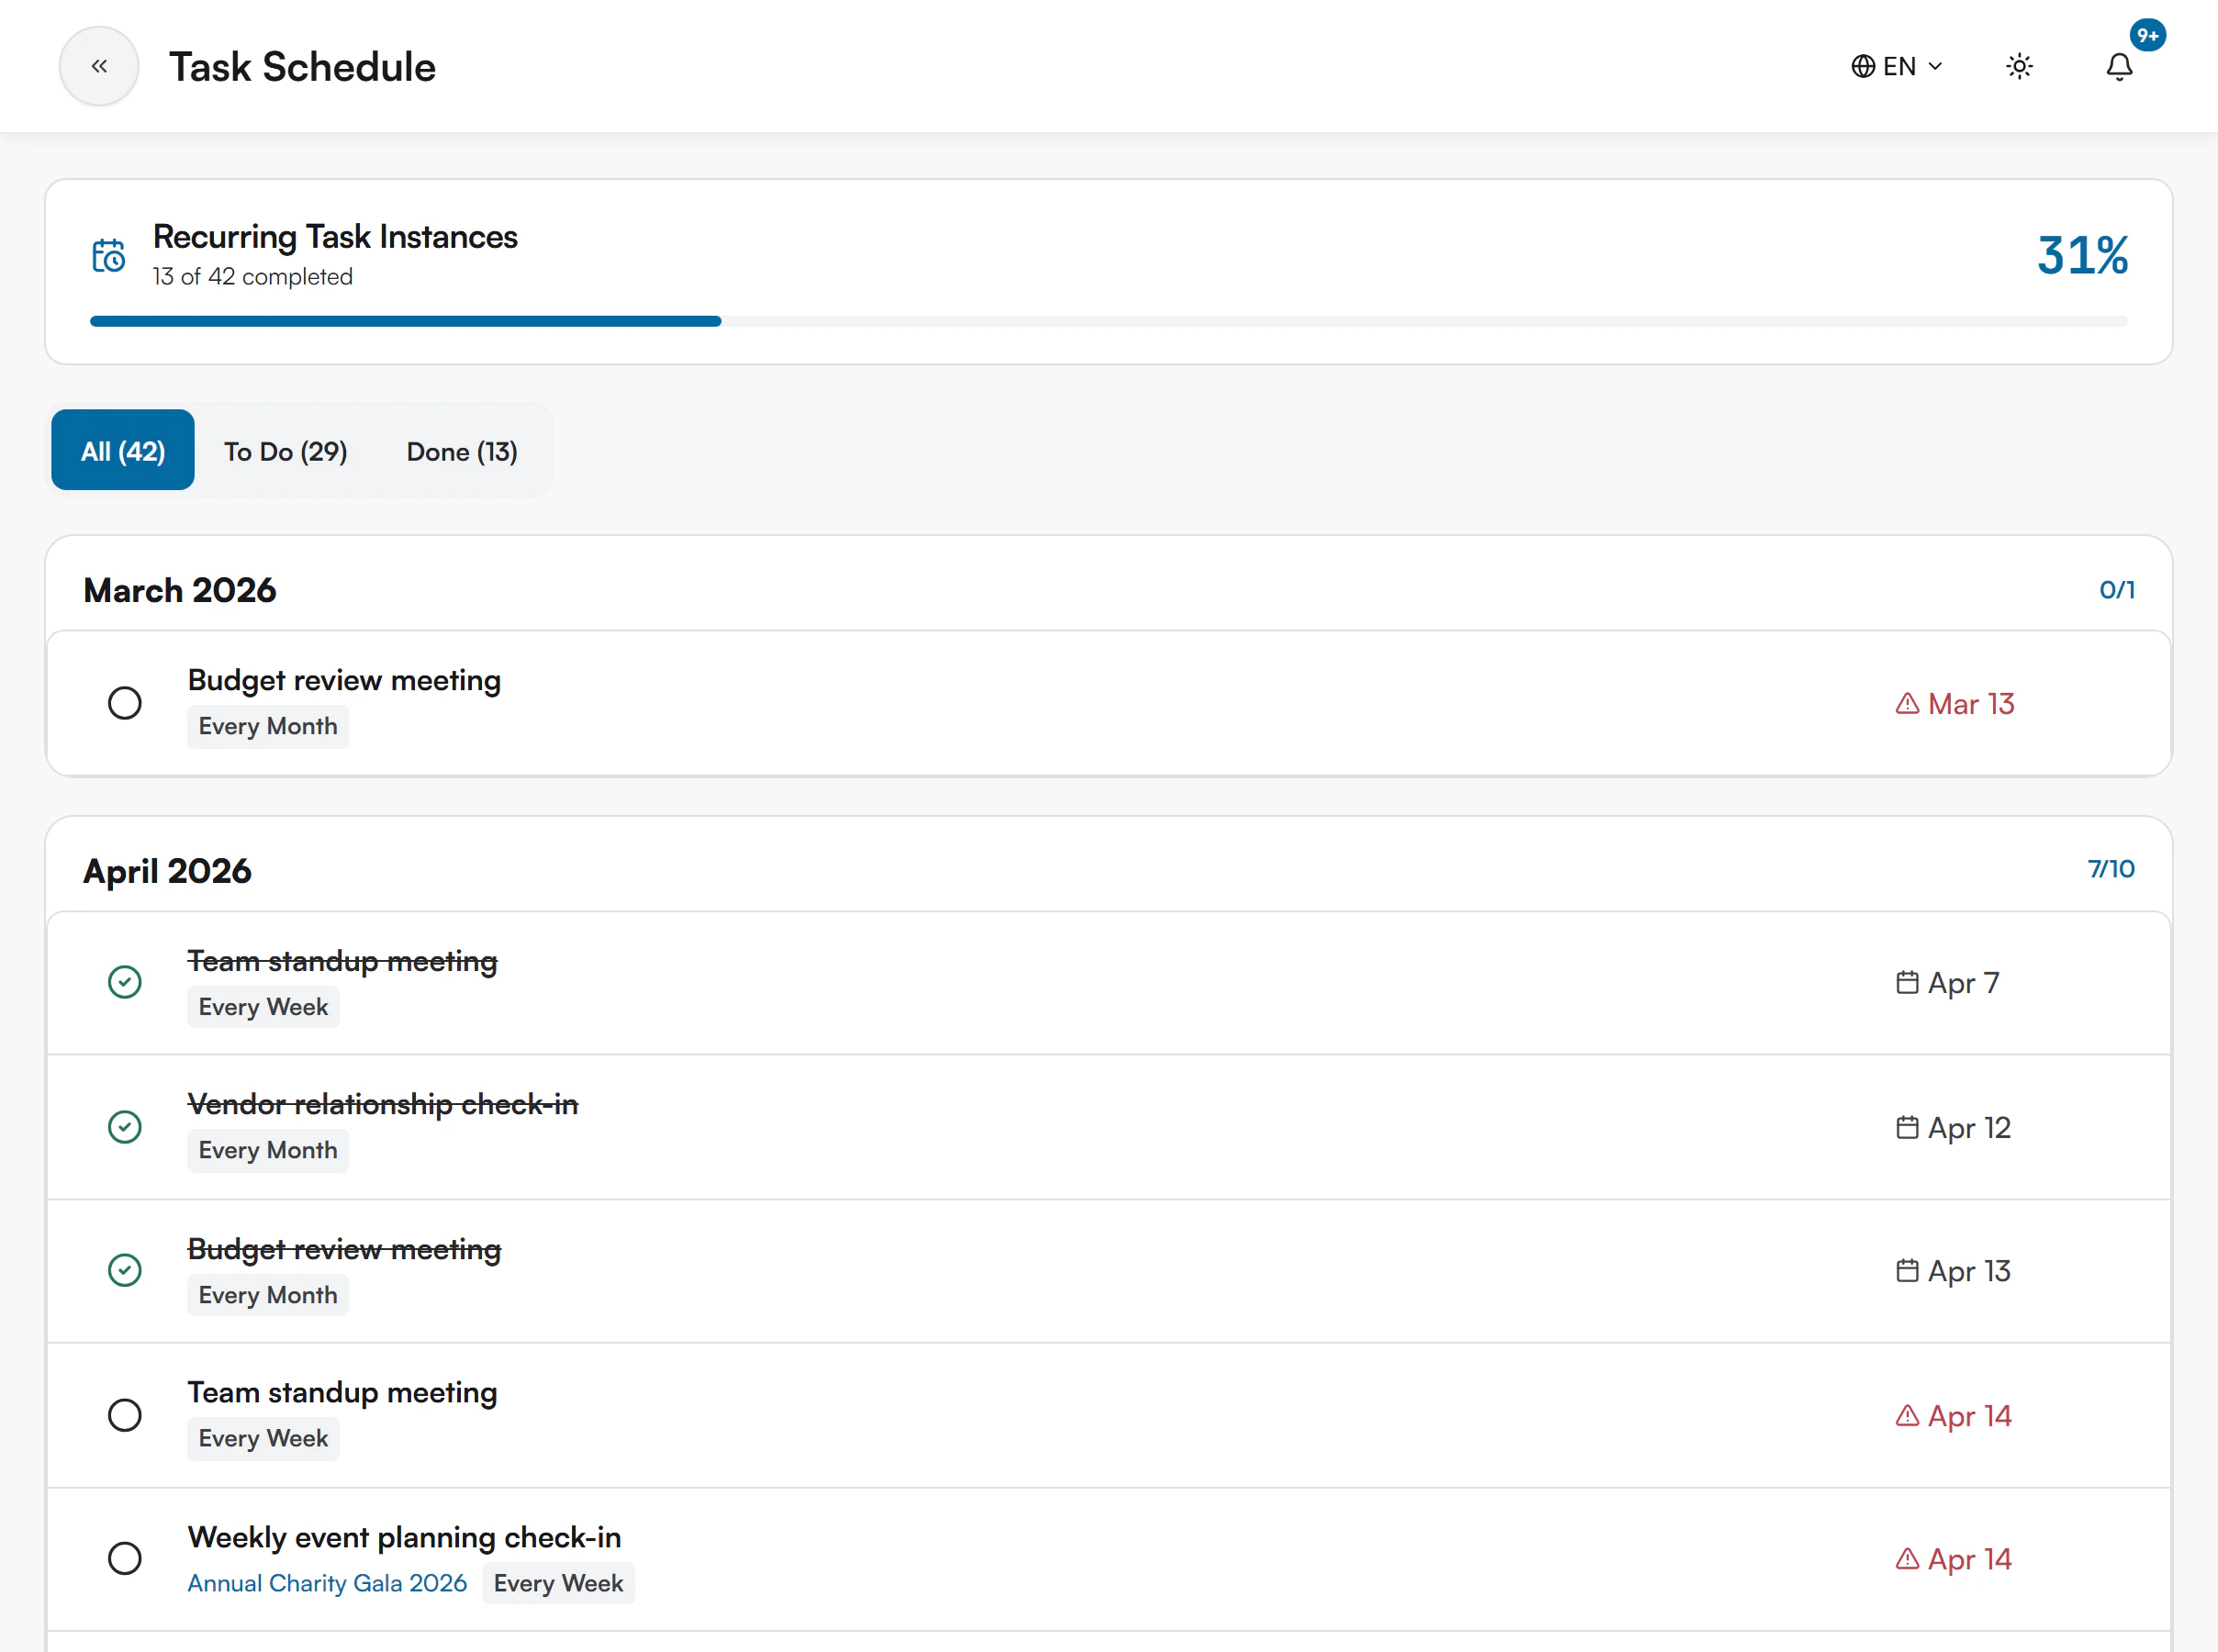Viewport: 2218px width, 1652px height.
Task: Open Vendor relationship check-in task title
Action: pyautogui.click(x=383, y=1104)
